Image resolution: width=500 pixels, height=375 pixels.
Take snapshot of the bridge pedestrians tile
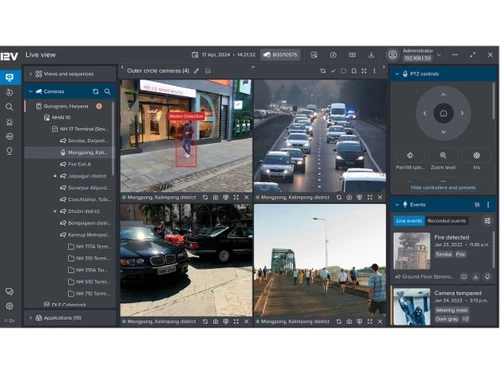click(349, 321)
